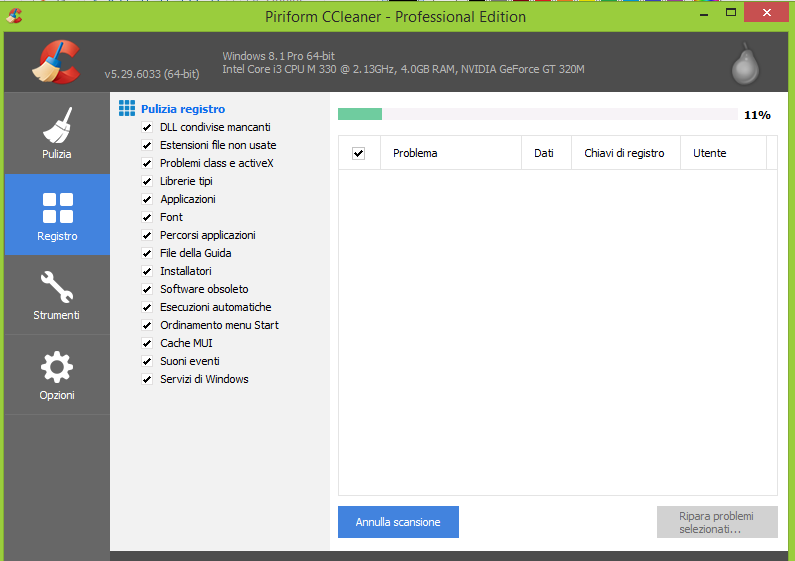Screen dimensions: 795x561
Task: Click Ripara problemi selezionati button
Action: pyautogui.click(x=717, y=522)
